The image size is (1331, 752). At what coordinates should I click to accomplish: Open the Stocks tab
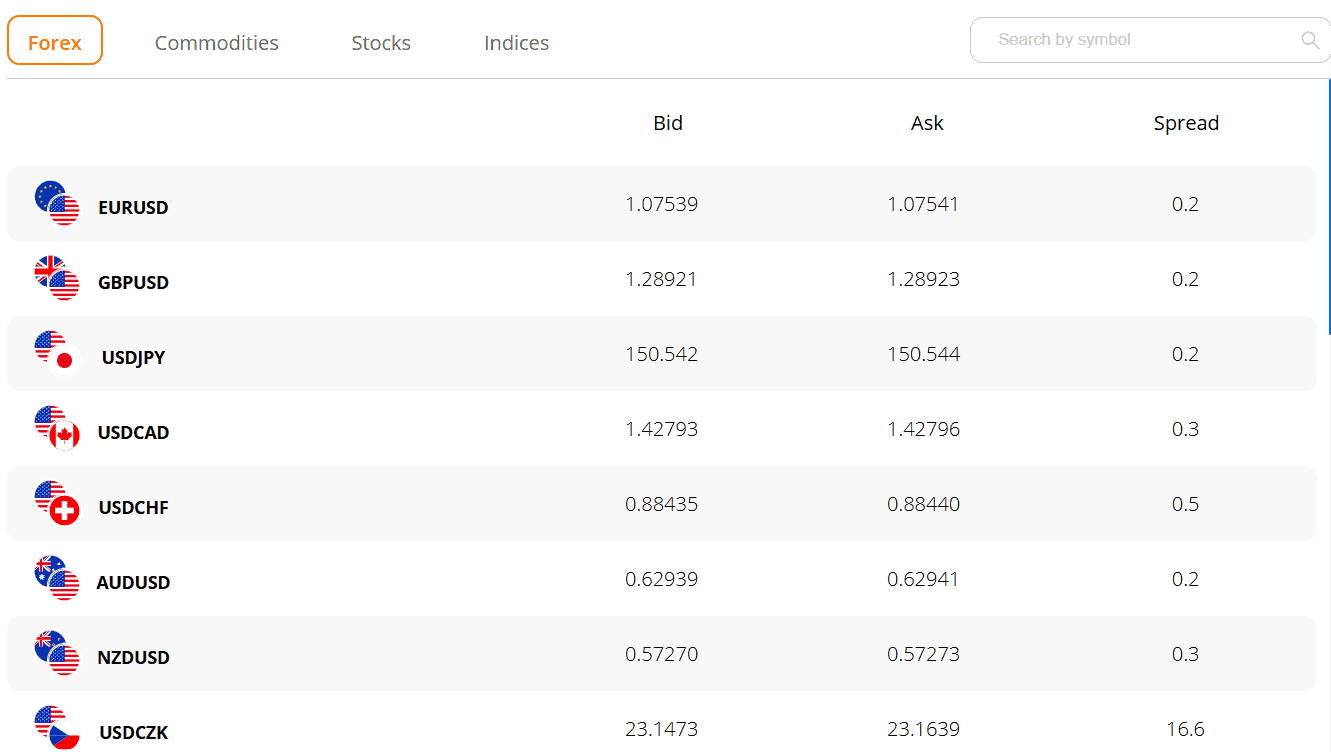(x=381, y=43)
